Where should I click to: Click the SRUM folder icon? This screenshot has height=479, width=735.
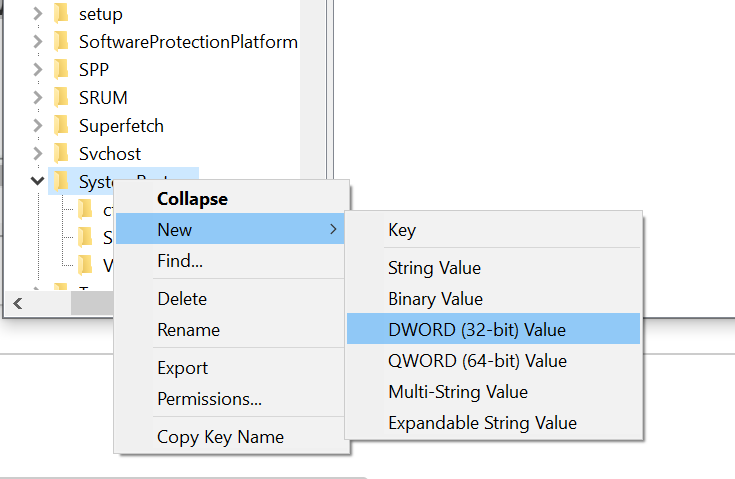pyautogui.click(x=61, y=98)
